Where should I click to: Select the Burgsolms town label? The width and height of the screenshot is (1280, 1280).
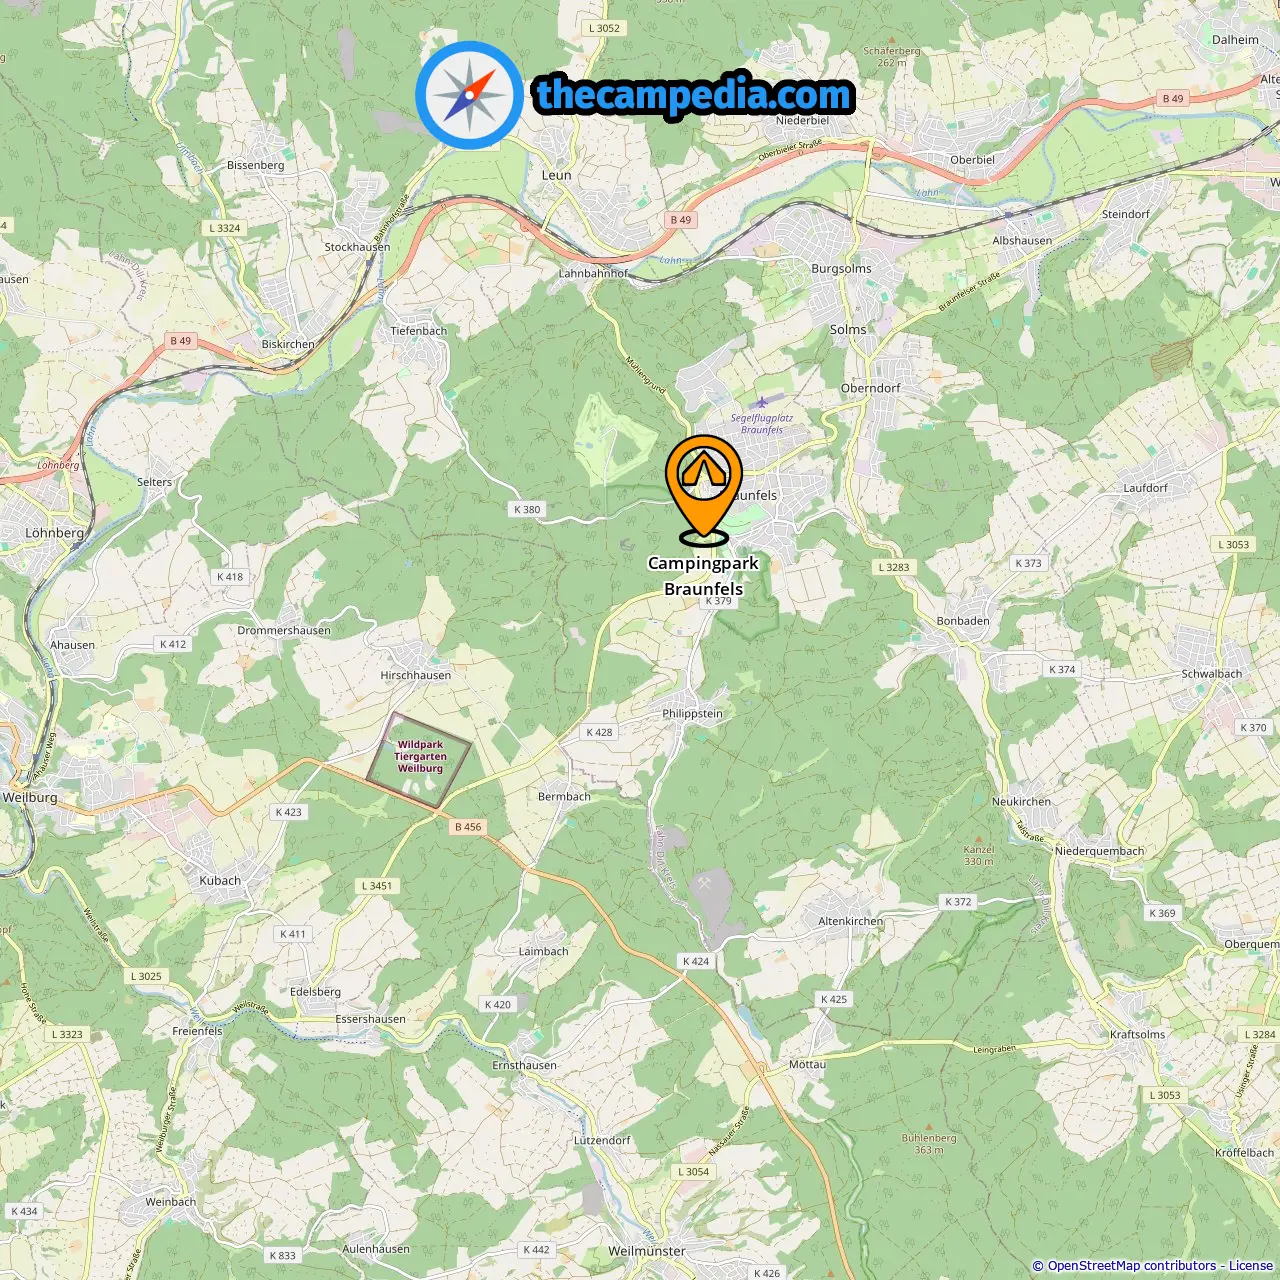click(841, 269)
